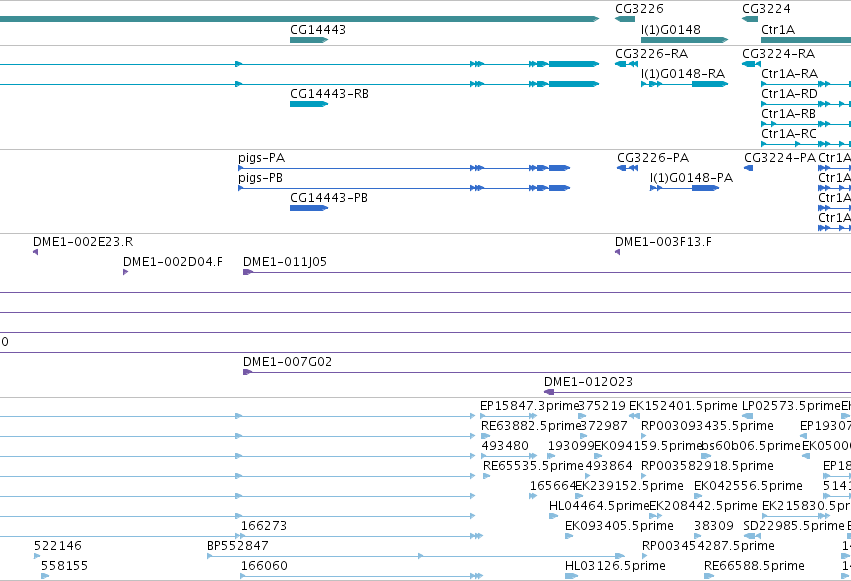Click the Ctr1A gene label
Image resolution: width=851 pixels, height=581 pixels.
[778, 30]
